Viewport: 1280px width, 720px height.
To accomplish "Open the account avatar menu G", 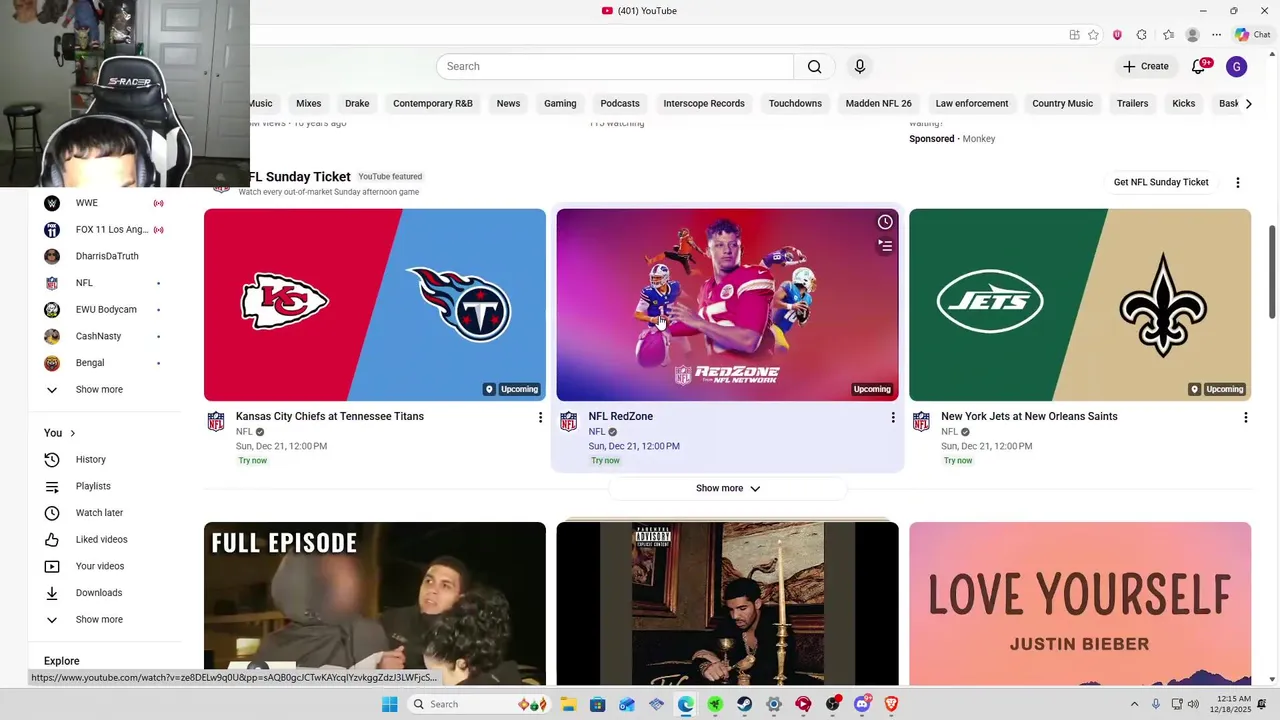I will pos(1237,66).
